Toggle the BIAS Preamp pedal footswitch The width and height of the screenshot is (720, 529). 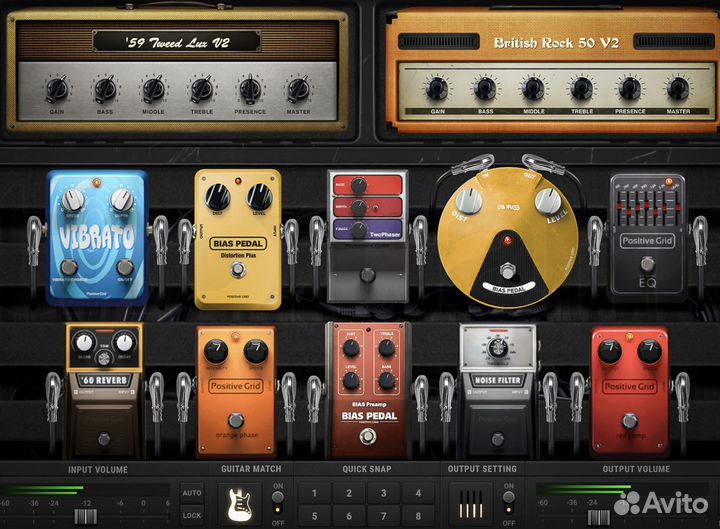(368, 436)
